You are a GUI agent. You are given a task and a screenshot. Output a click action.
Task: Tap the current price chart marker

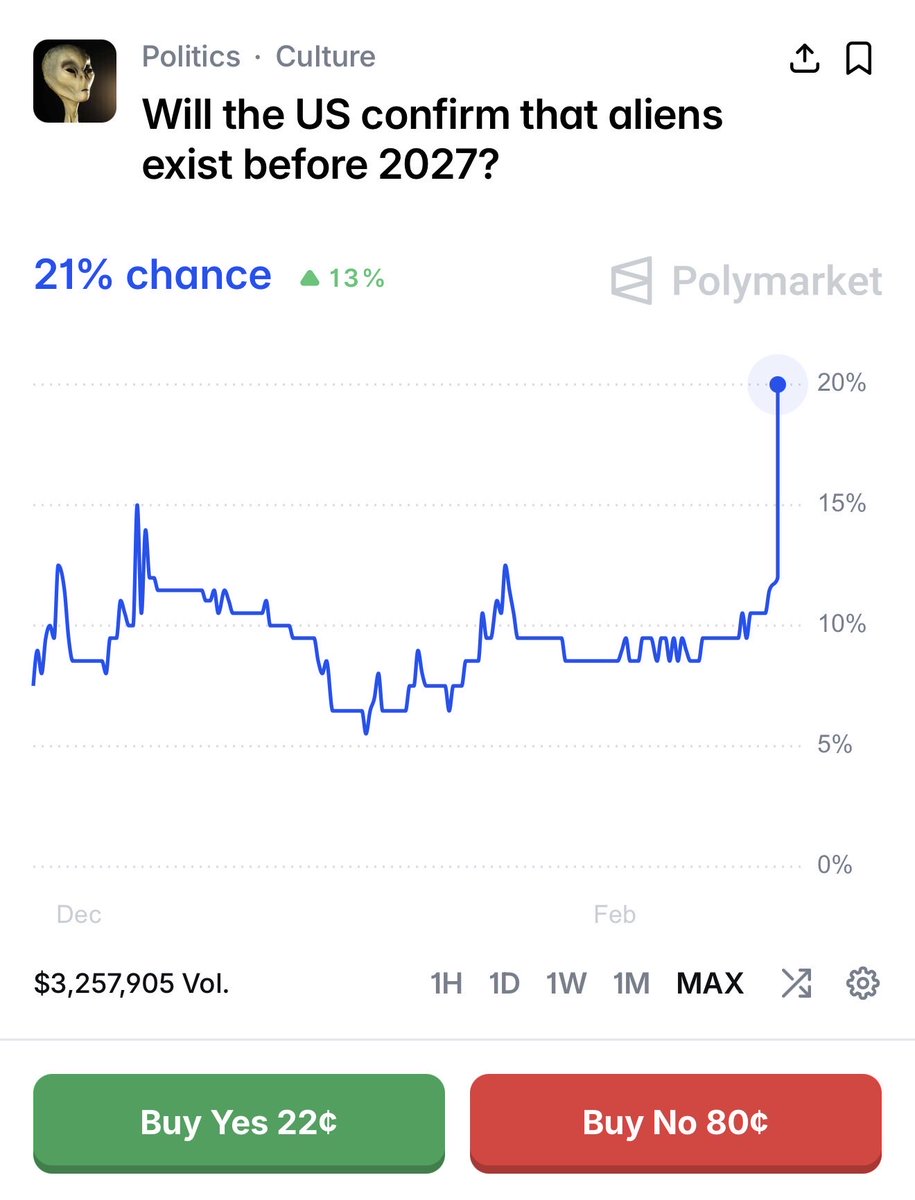click(777, 384)
